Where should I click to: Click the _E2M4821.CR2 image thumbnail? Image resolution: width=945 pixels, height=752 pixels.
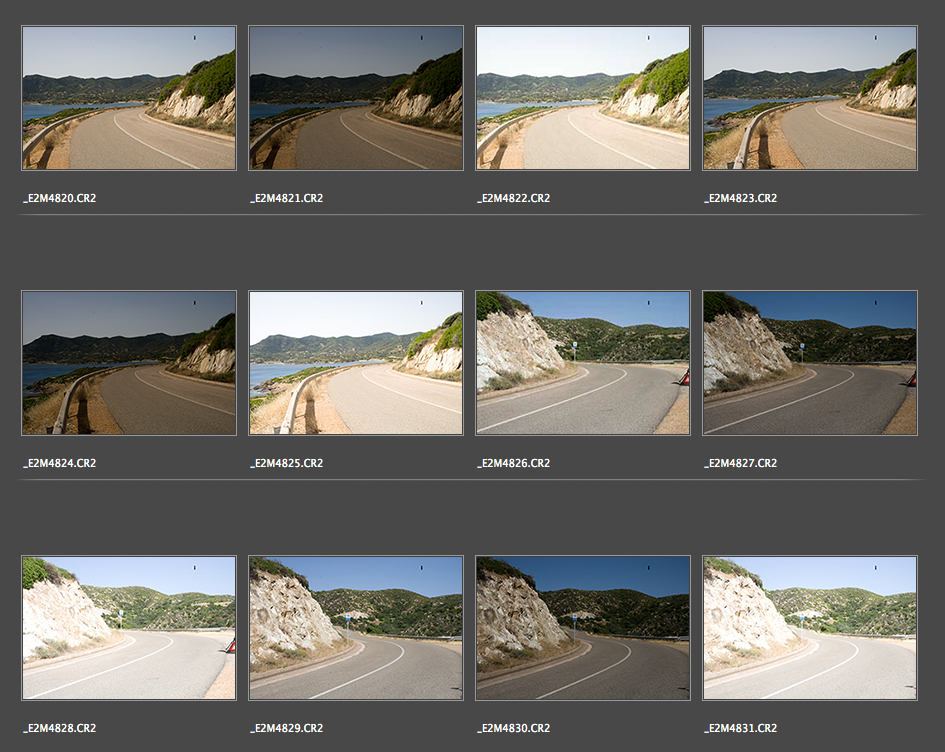pos(356,98)
